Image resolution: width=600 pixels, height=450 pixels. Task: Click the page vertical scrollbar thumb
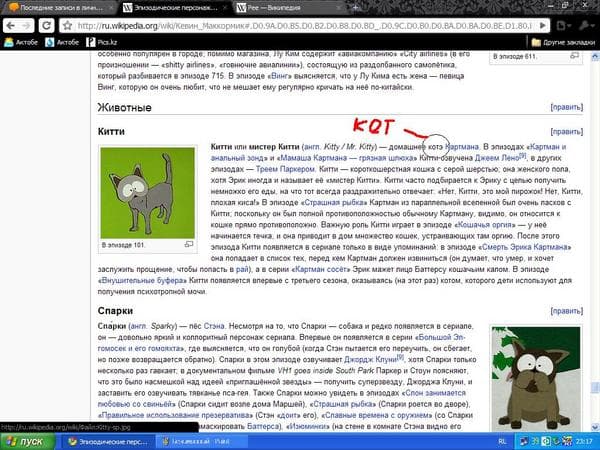[595, 387]
